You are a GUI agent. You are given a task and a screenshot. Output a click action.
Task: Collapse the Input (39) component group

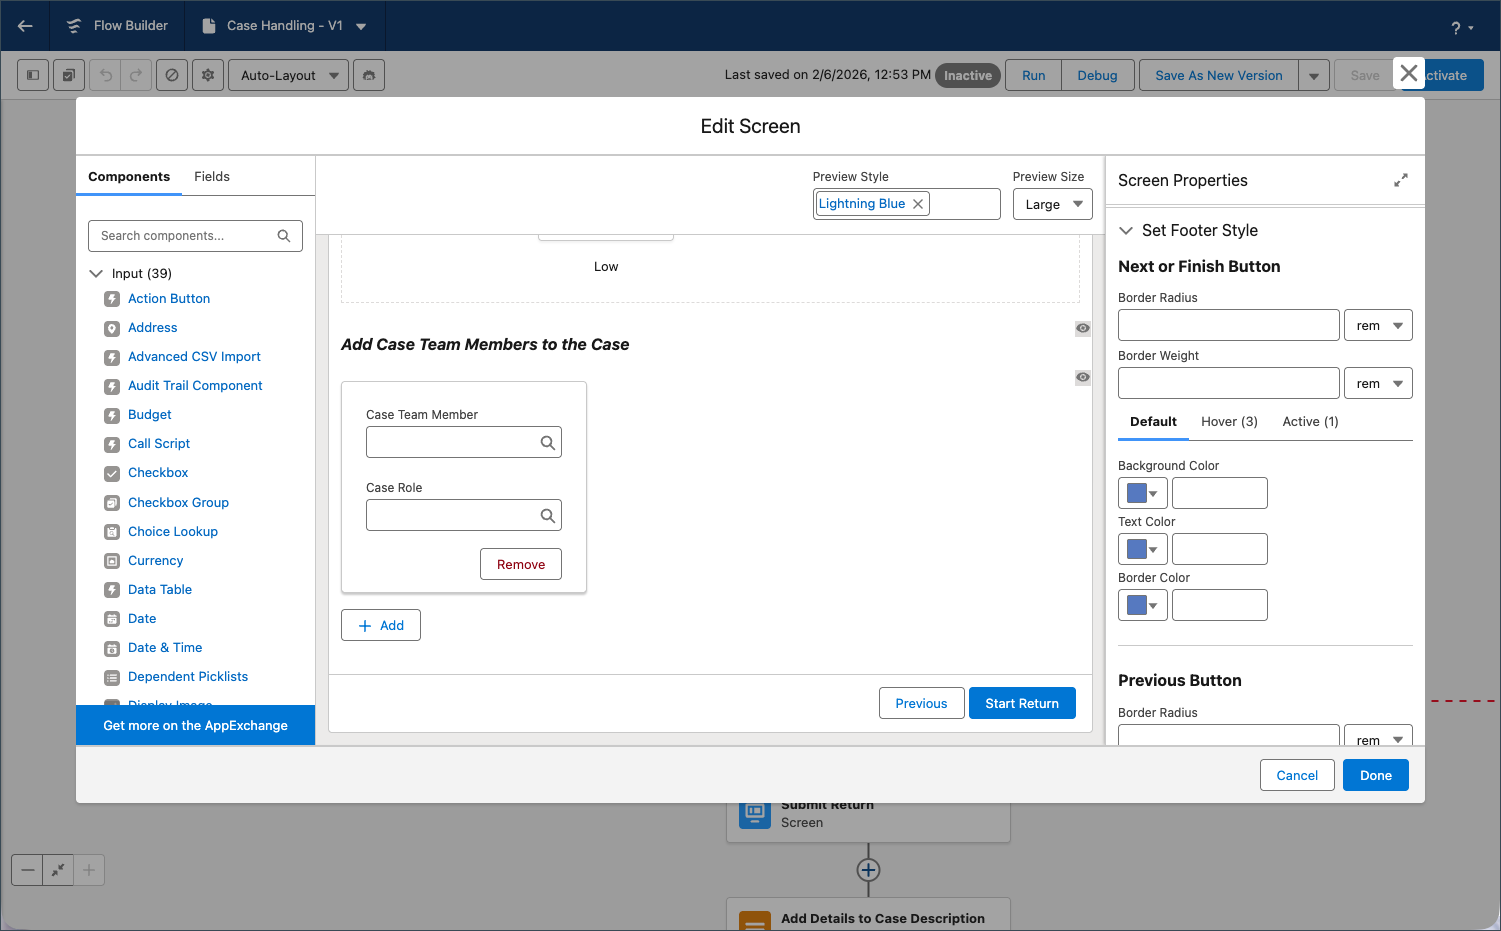(96, 274)
